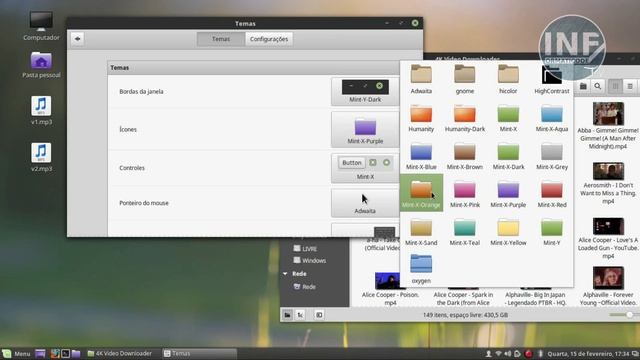This screenshot has width=640, height=360.
Task: Open Rede location in sidebar
Action: 305,287
